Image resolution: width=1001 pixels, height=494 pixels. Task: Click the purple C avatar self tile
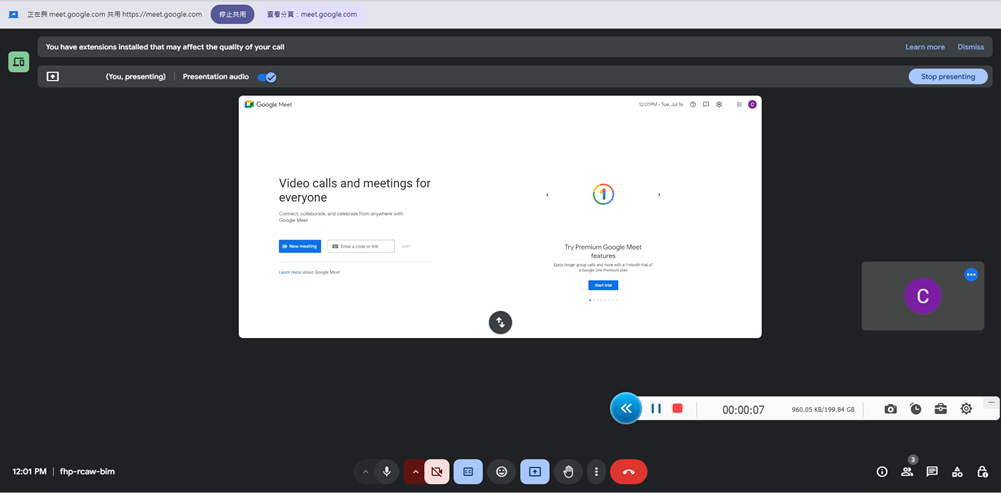point(922,296)
